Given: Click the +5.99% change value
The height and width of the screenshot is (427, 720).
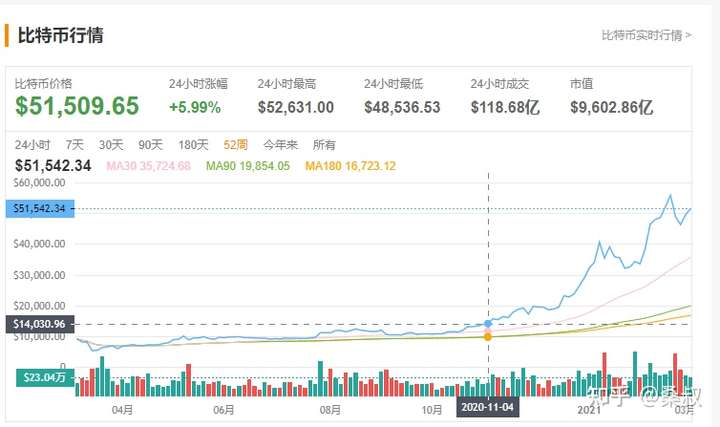Looking at the screenshot, I should 195,107.
